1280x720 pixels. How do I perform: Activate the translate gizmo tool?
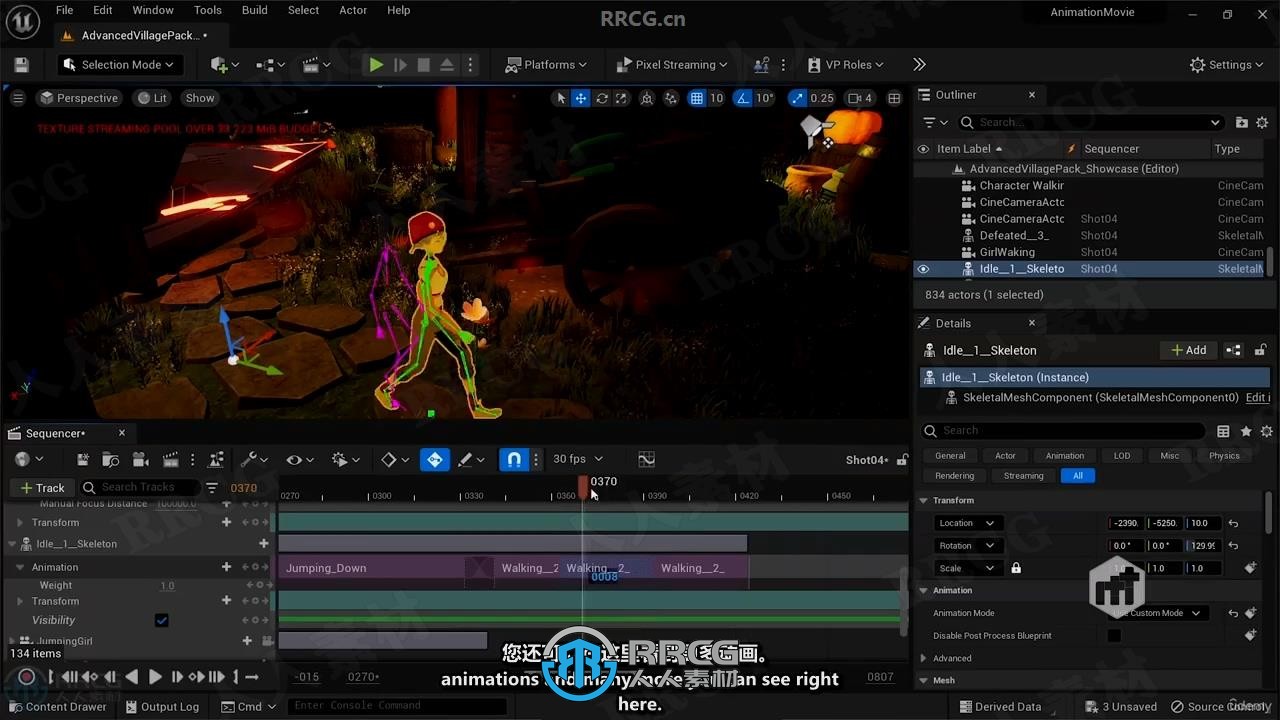(581, 98)
